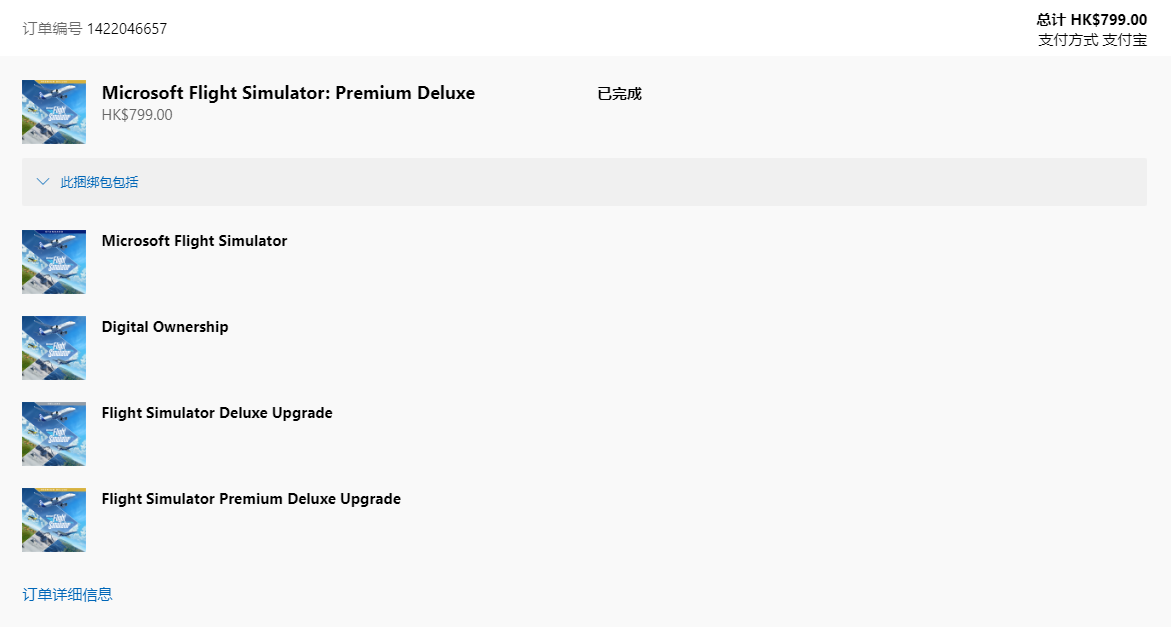This screenshot has width=1171, height=627.
Task: Click the Microsoft Flight Simulator: Premium Deluxe title
Action: (x=288, y=93)
